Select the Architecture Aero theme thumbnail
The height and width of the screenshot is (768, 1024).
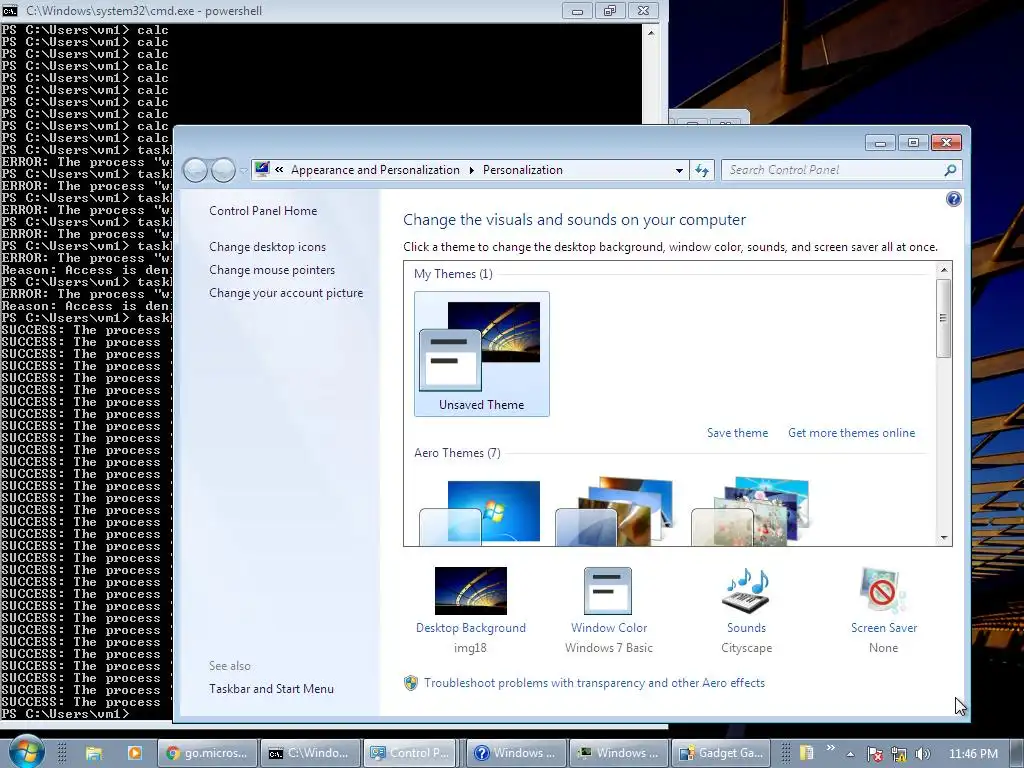click(614, 512)
